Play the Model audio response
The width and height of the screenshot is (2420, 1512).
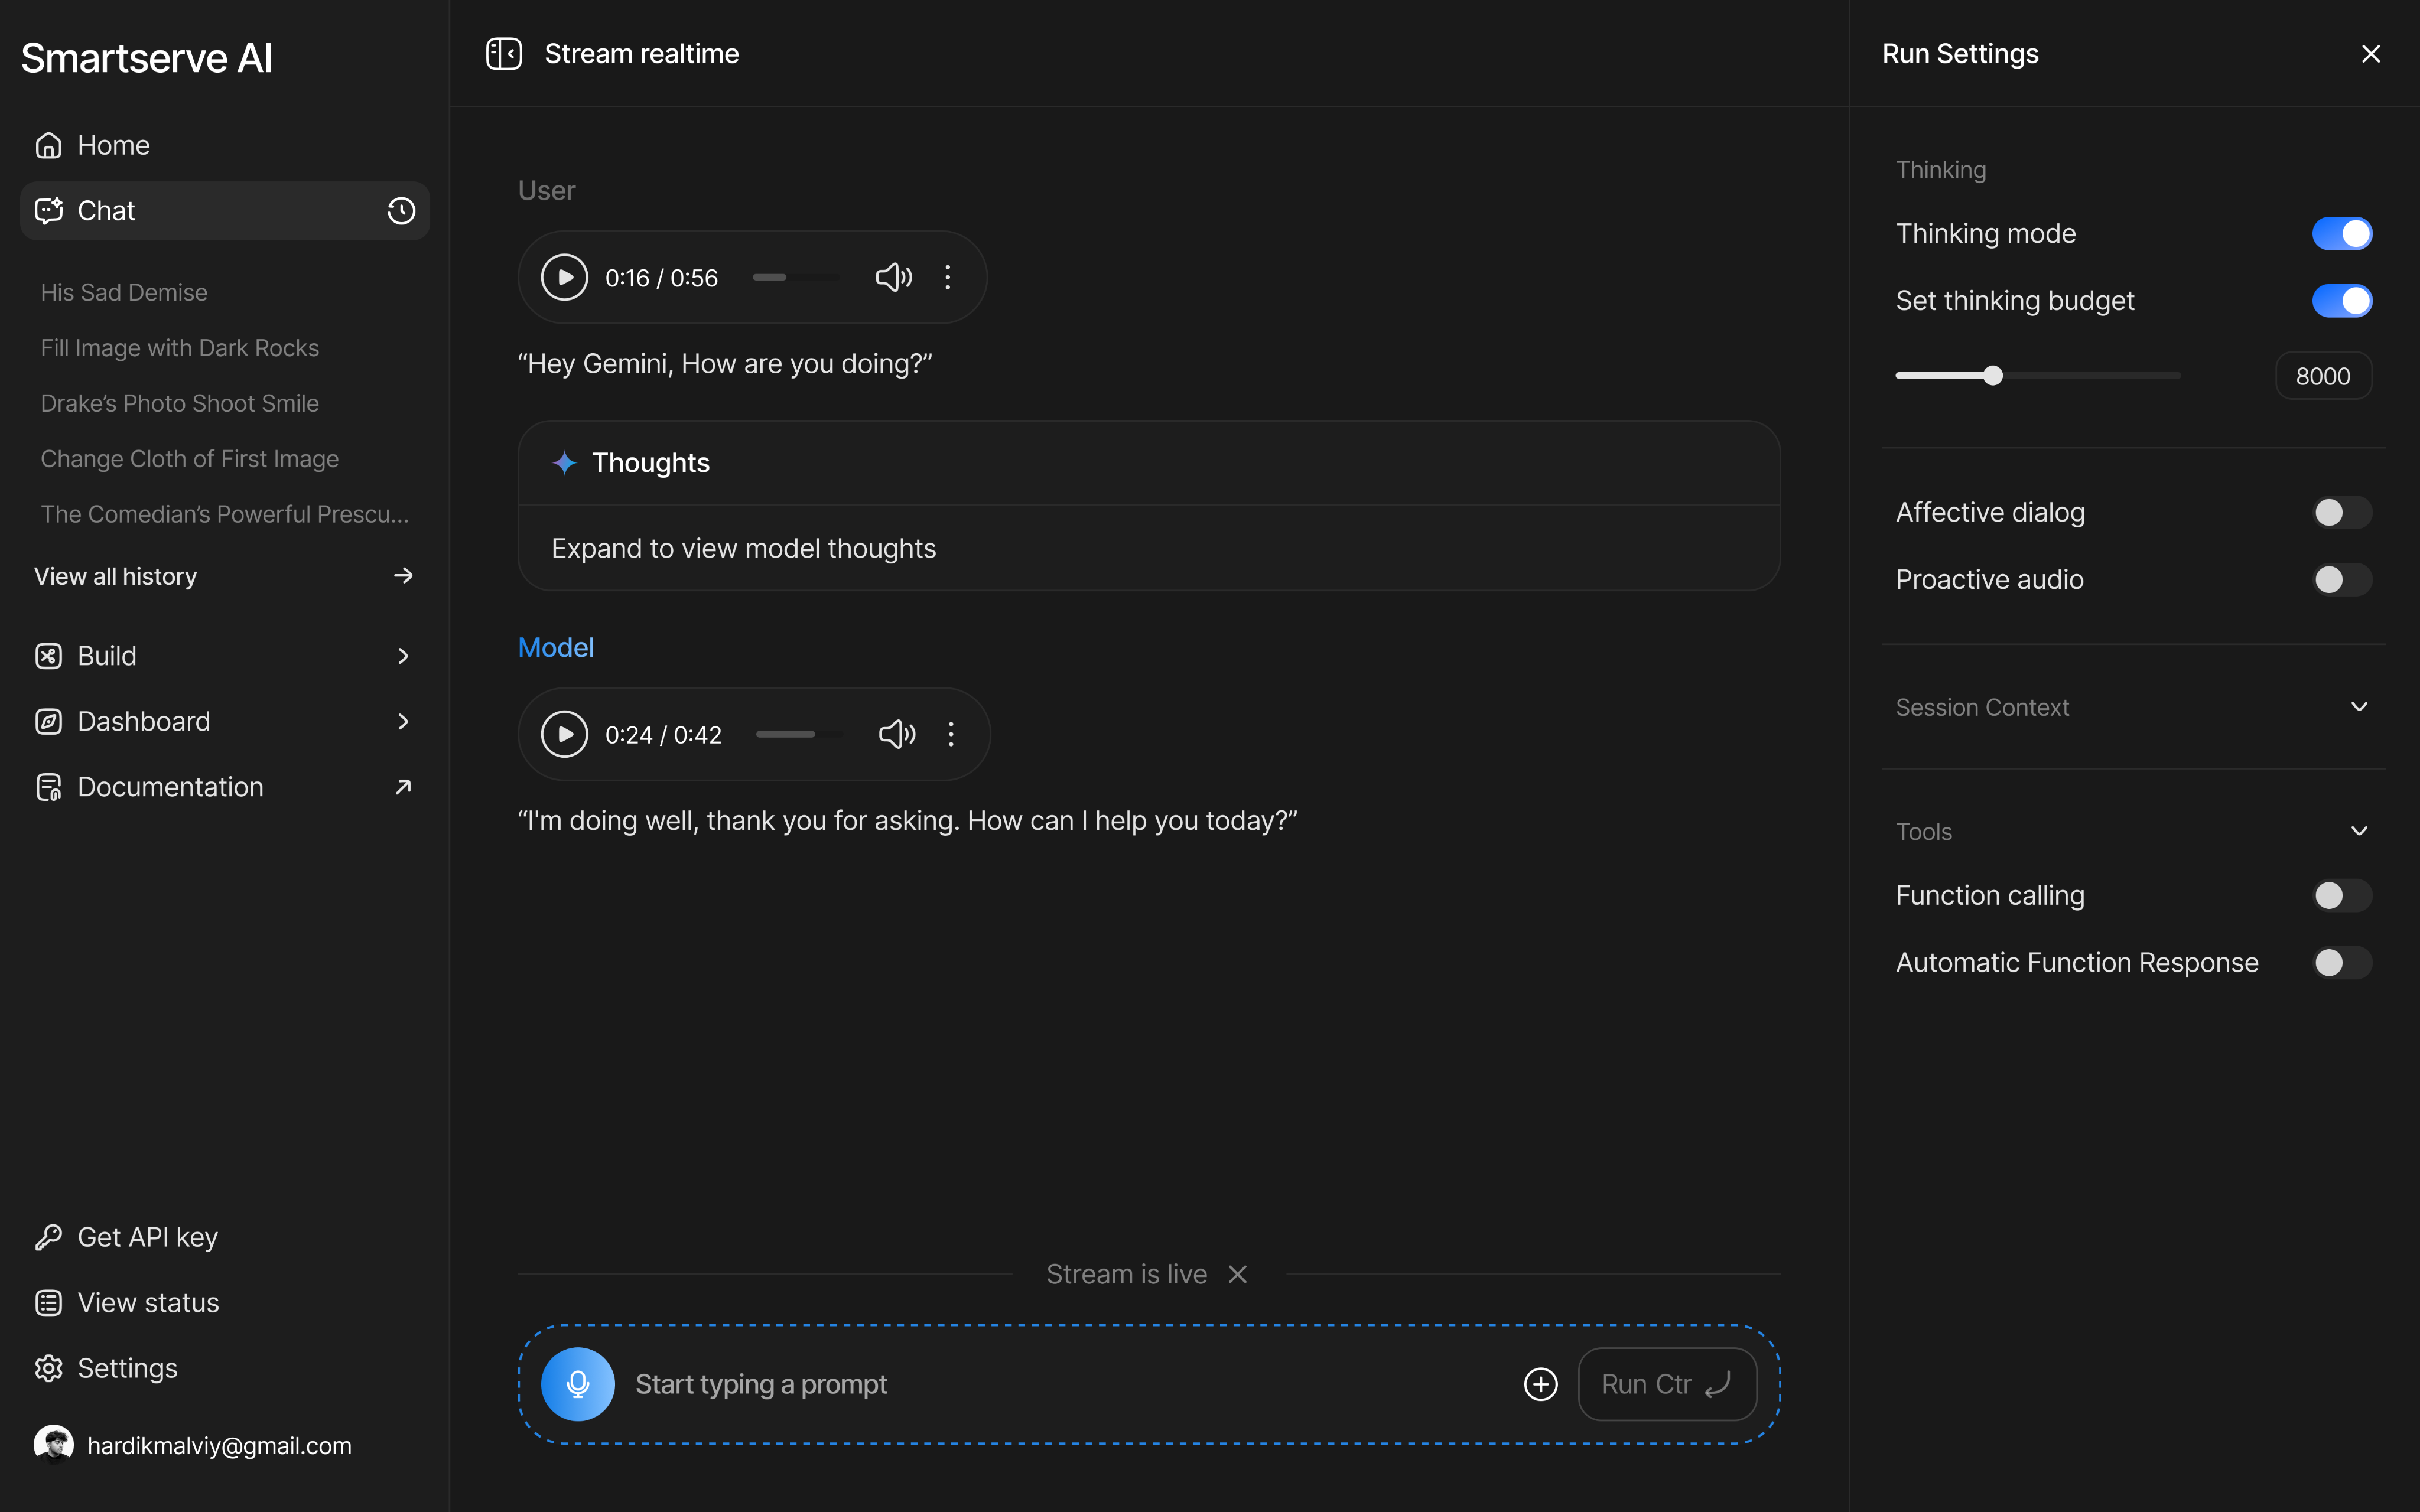click(564, 734)
